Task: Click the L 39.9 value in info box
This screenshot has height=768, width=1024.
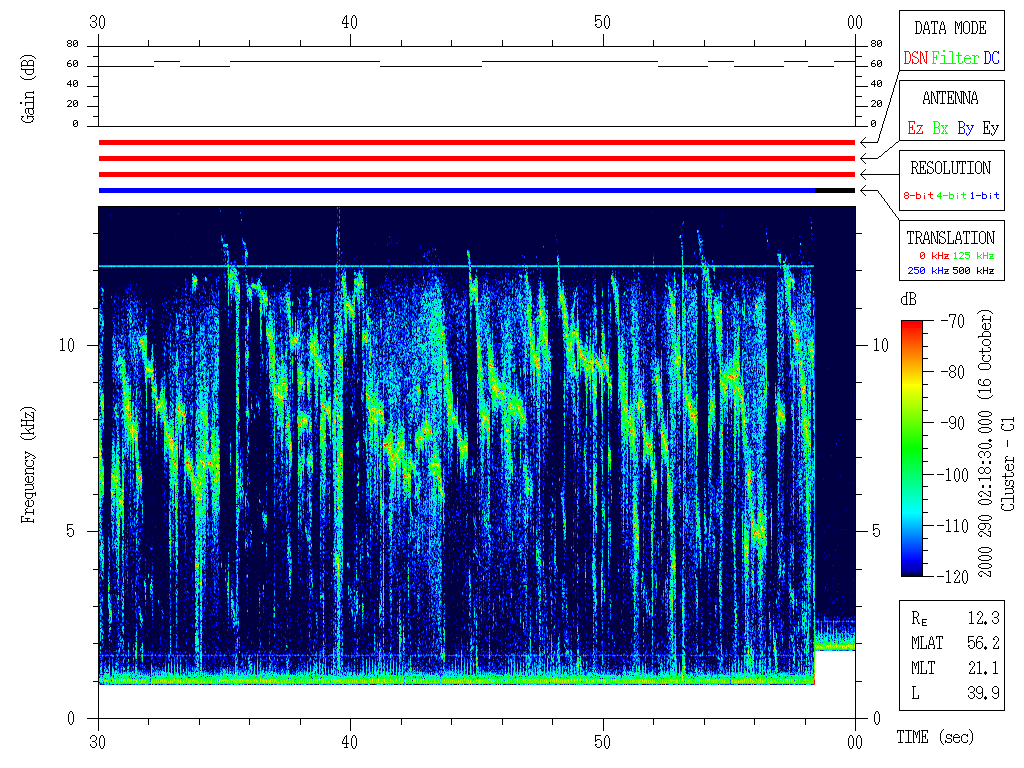Action: [x=984, y=693]
